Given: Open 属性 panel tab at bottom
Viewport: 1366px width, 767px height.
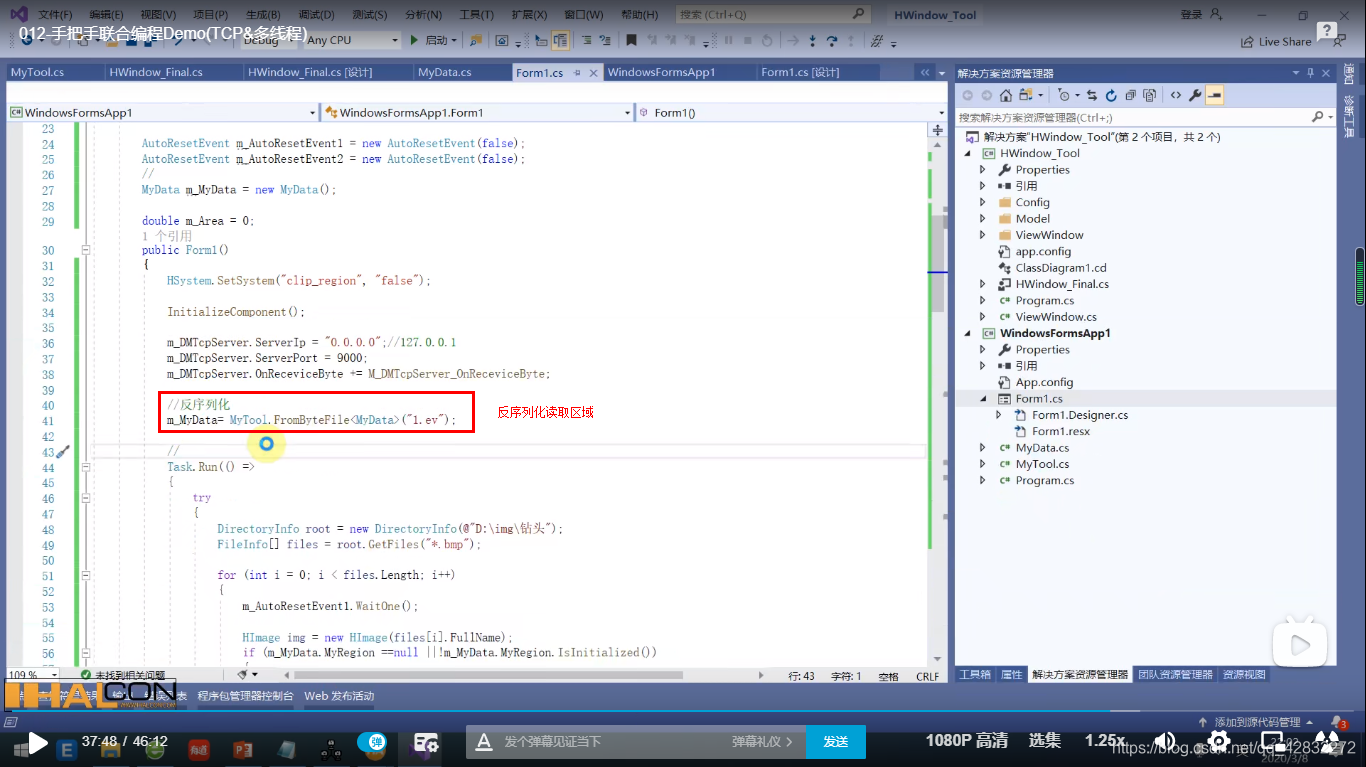Looking at the screenshot, I should pyautogui.click(x=1012, y=675).
